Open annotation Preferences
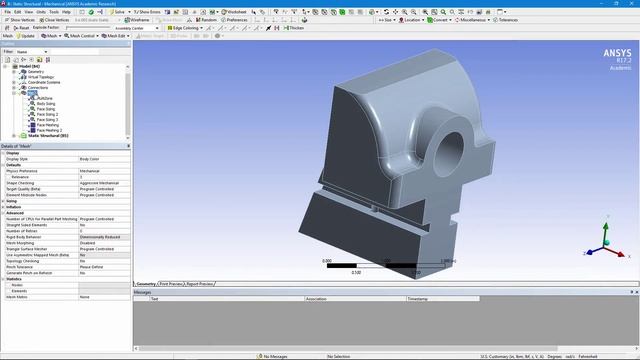The width and height of the screenshot is (640, 360). click(234, 20)
